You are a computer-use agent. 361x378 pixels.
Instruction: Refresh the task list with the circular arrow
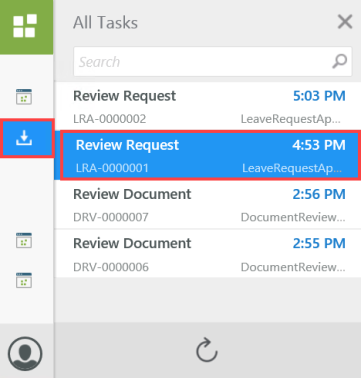tap(207, 350)
